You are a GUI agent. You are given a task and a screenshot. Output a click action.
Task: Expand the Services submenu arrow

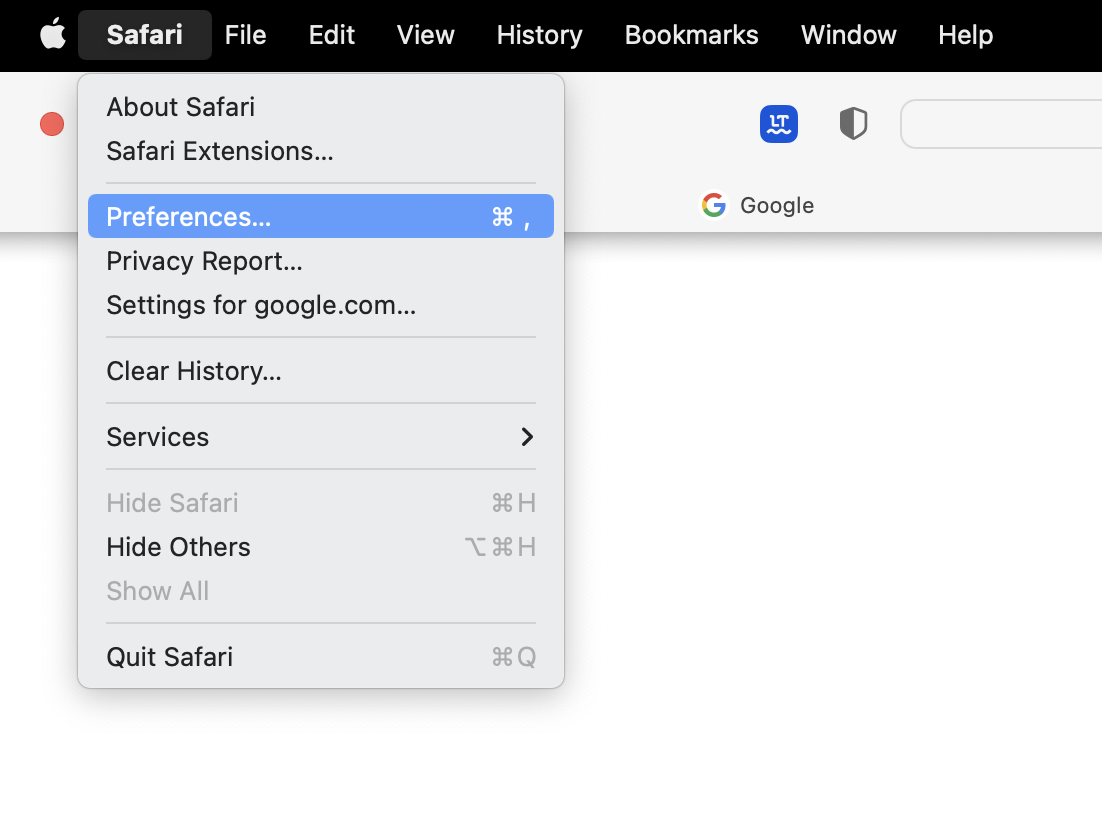(x=527, y=437)
